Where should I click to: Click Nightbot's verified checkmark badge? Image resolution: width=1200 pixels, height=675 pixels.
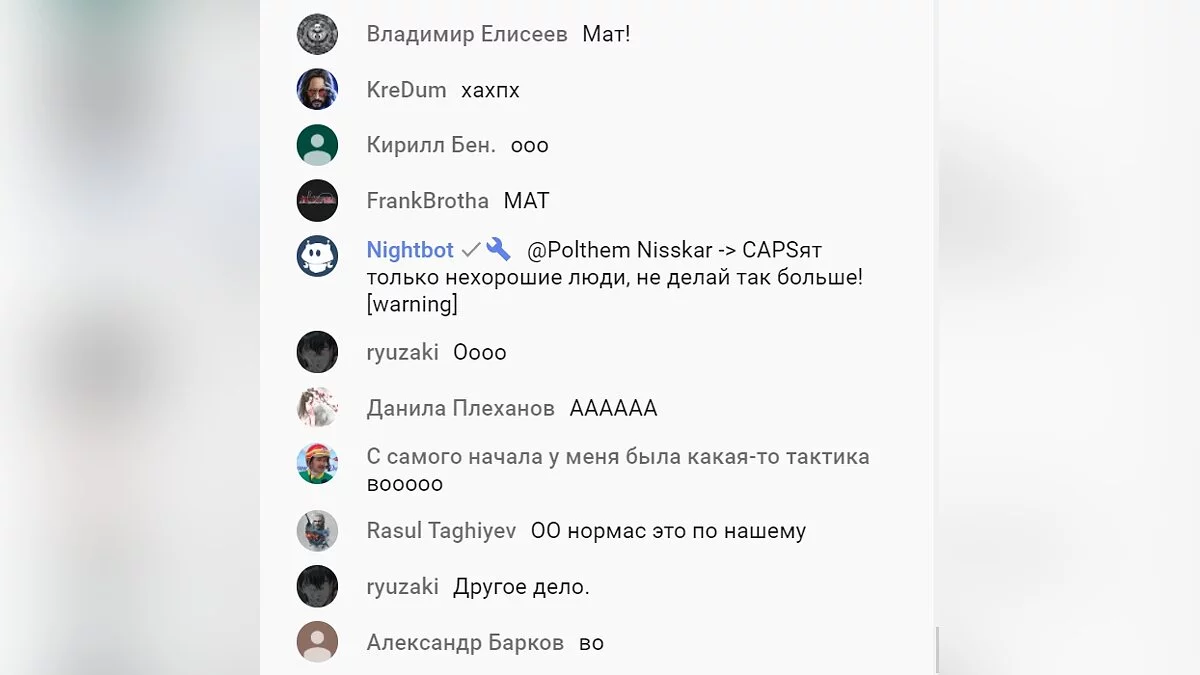pos(470,250)
